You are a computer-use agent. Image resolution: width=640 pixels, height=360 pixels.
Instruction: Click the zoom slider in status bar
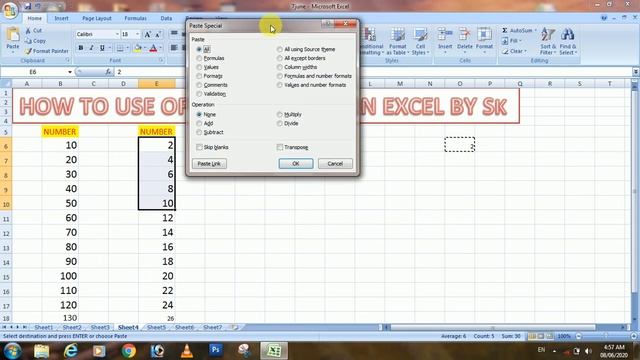pyautogui.click(x=606, y=336)
